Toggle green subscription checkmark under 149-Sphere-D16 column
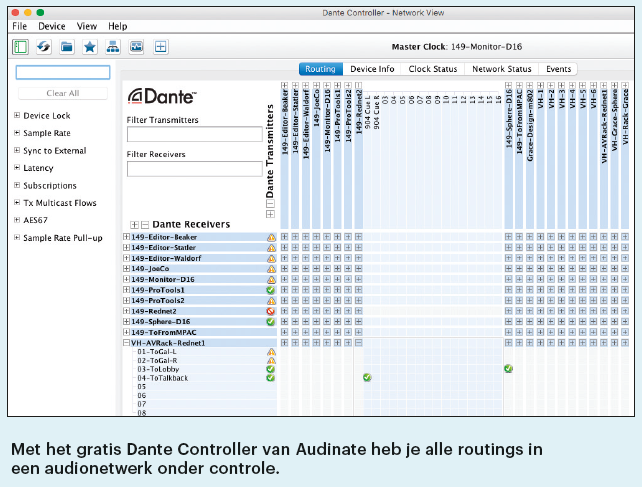Screen dimensions: 642x487 [508, 369]
